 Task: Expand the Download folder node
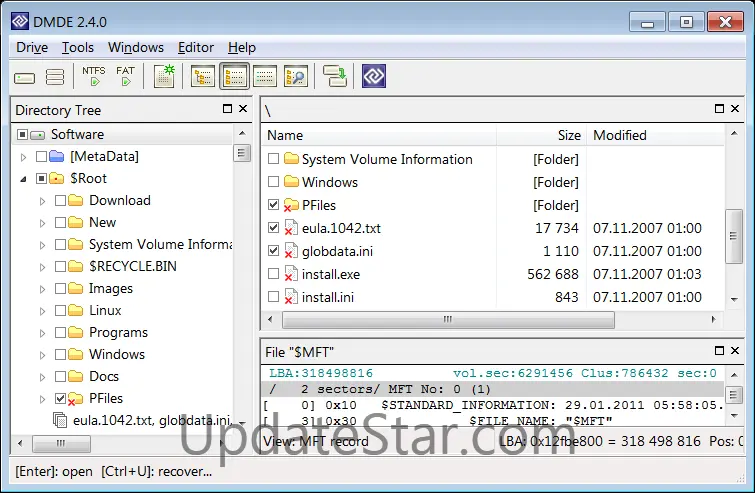pyautogui.click(x=42, y=201)
